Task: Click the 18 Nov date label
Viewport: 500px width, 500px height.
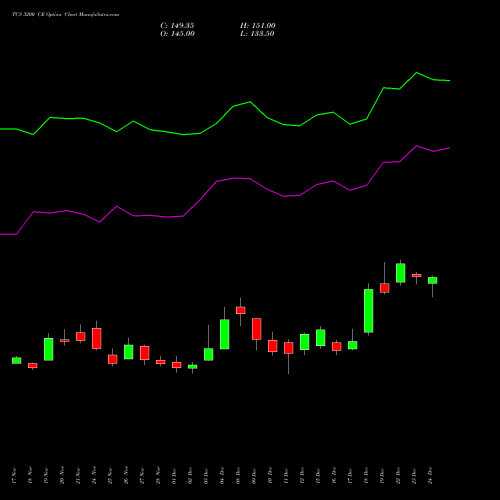Action: pyautogui.click(x=30, y=476)
